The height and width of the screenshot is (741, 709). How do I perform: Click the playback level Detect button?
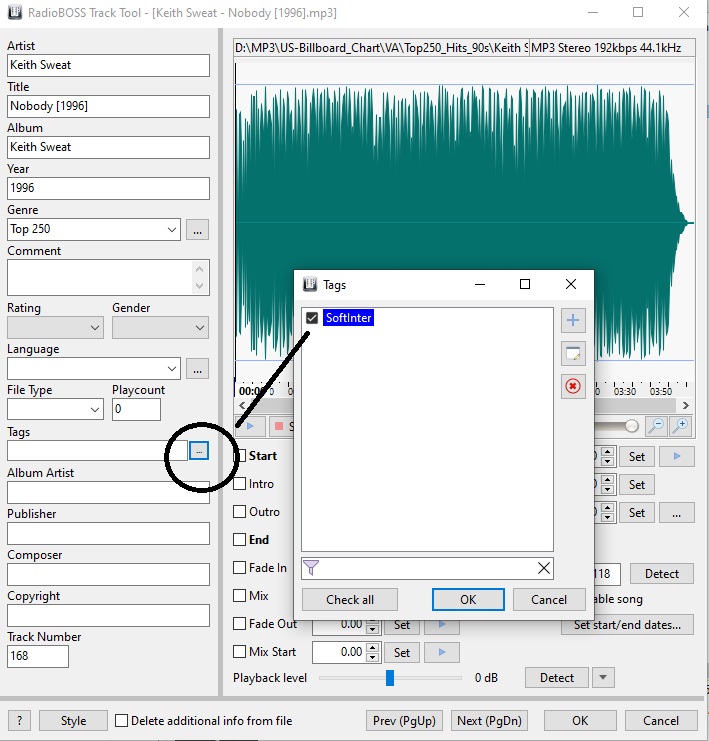pyautogui.click(x=557, y=678)
